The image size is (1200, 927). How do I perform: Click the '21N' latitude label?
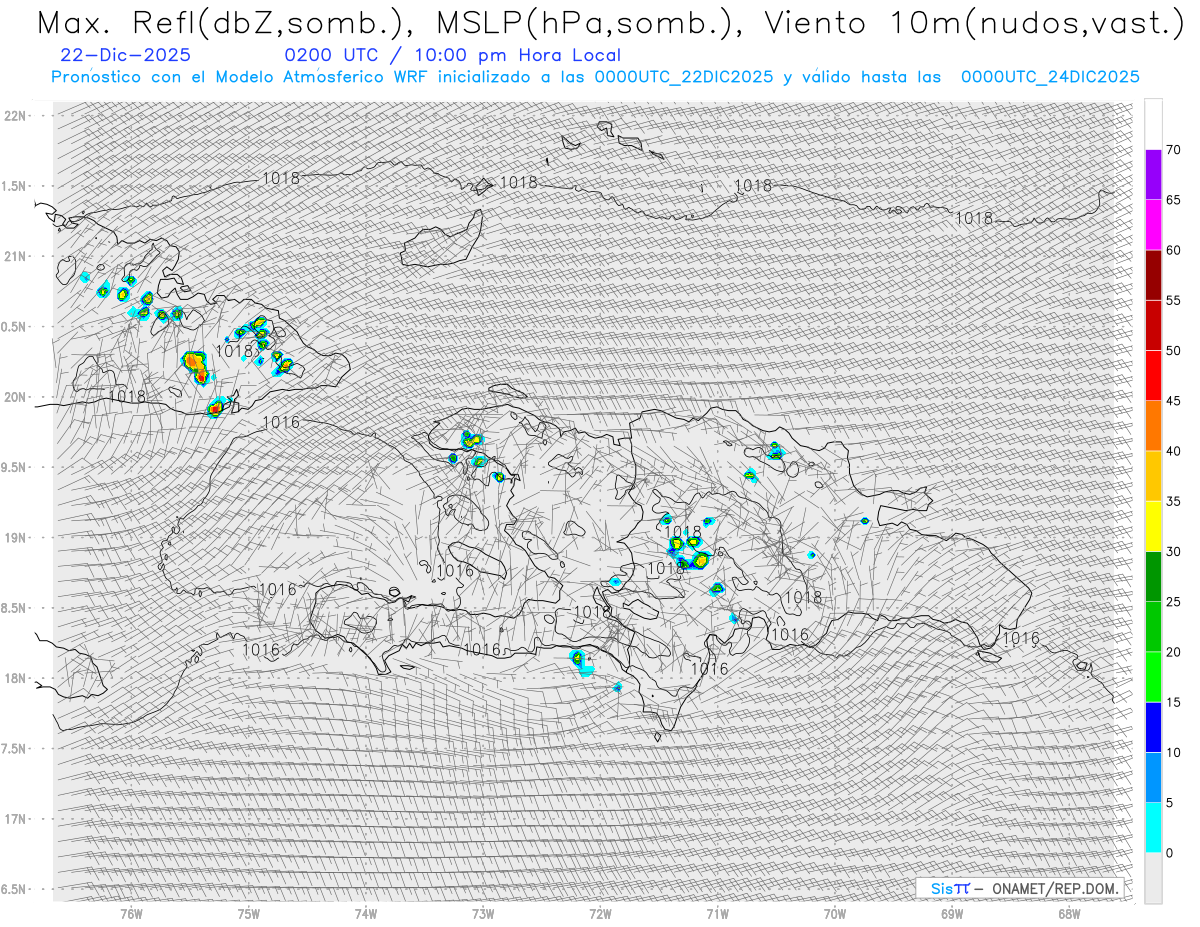pos(14,256)
